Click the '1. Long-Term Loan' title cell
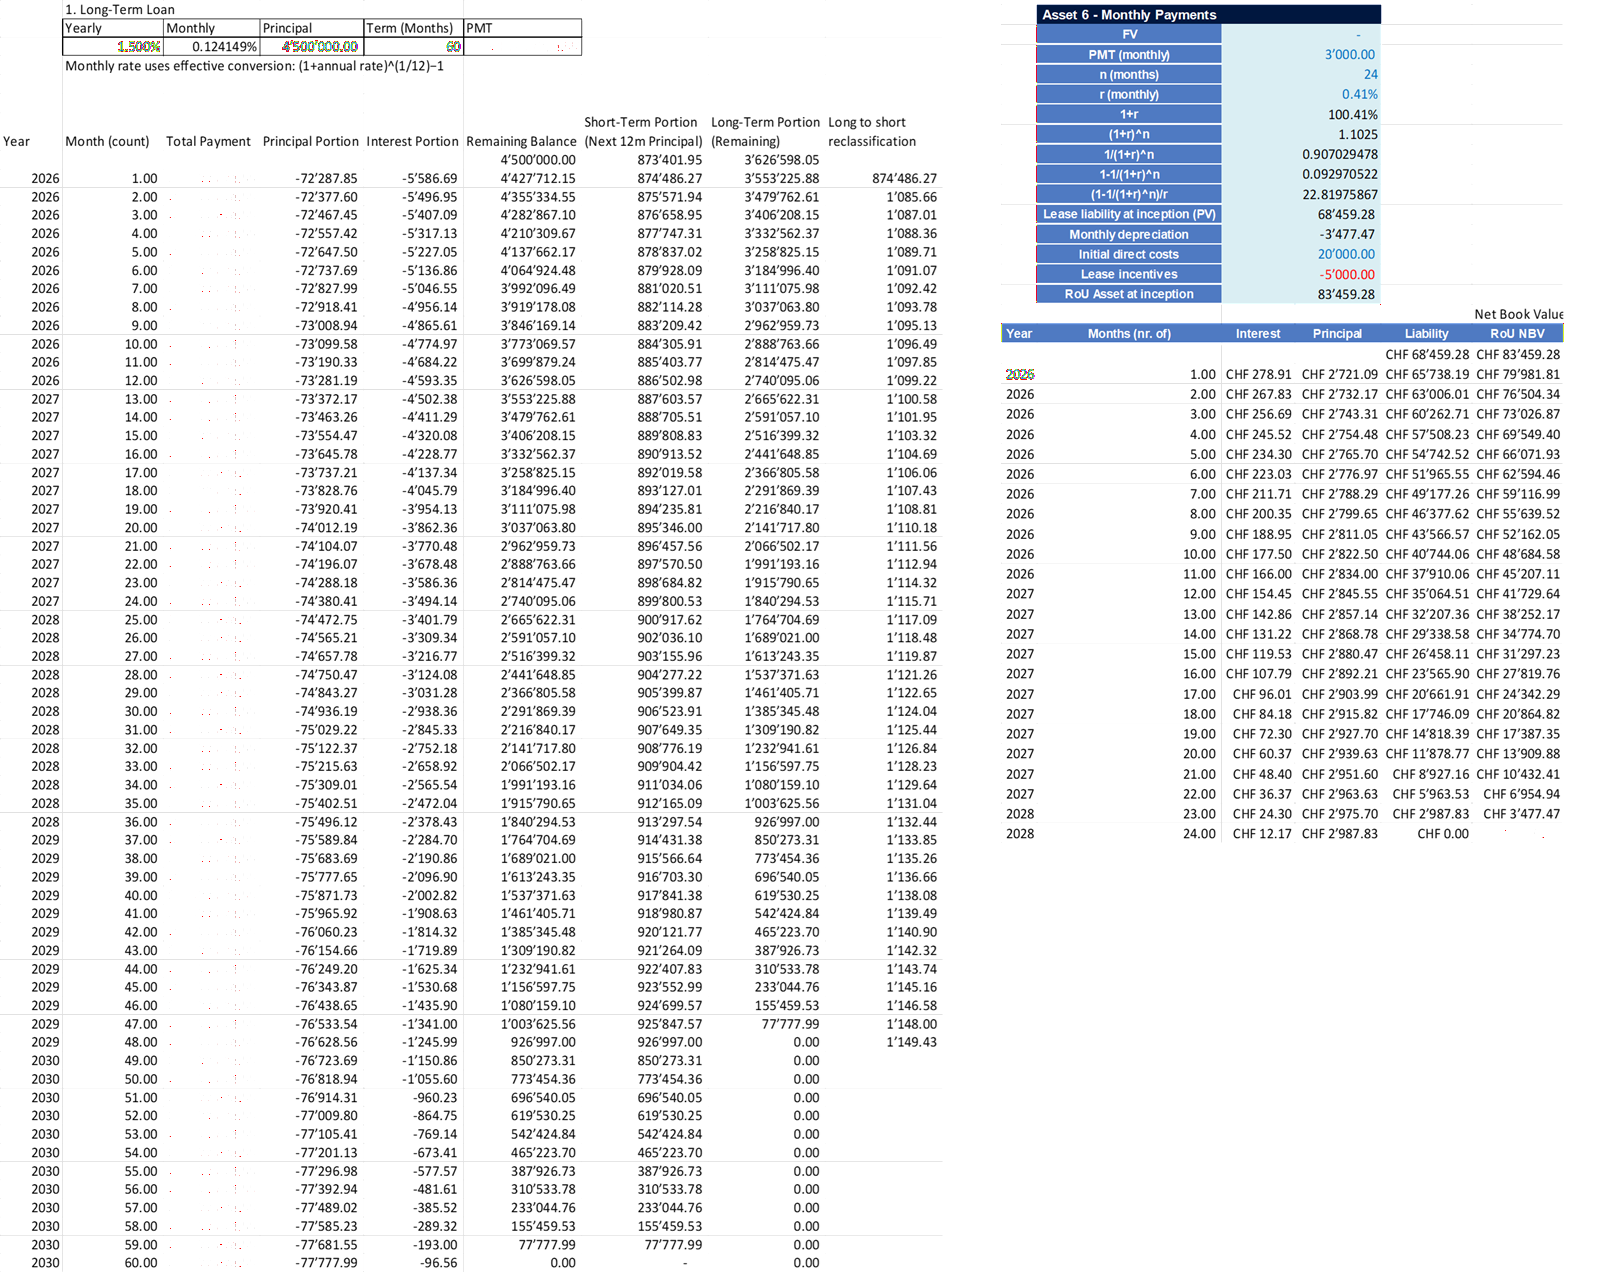The height and width of the screenshot is (1273, 1611). [120, 9]
